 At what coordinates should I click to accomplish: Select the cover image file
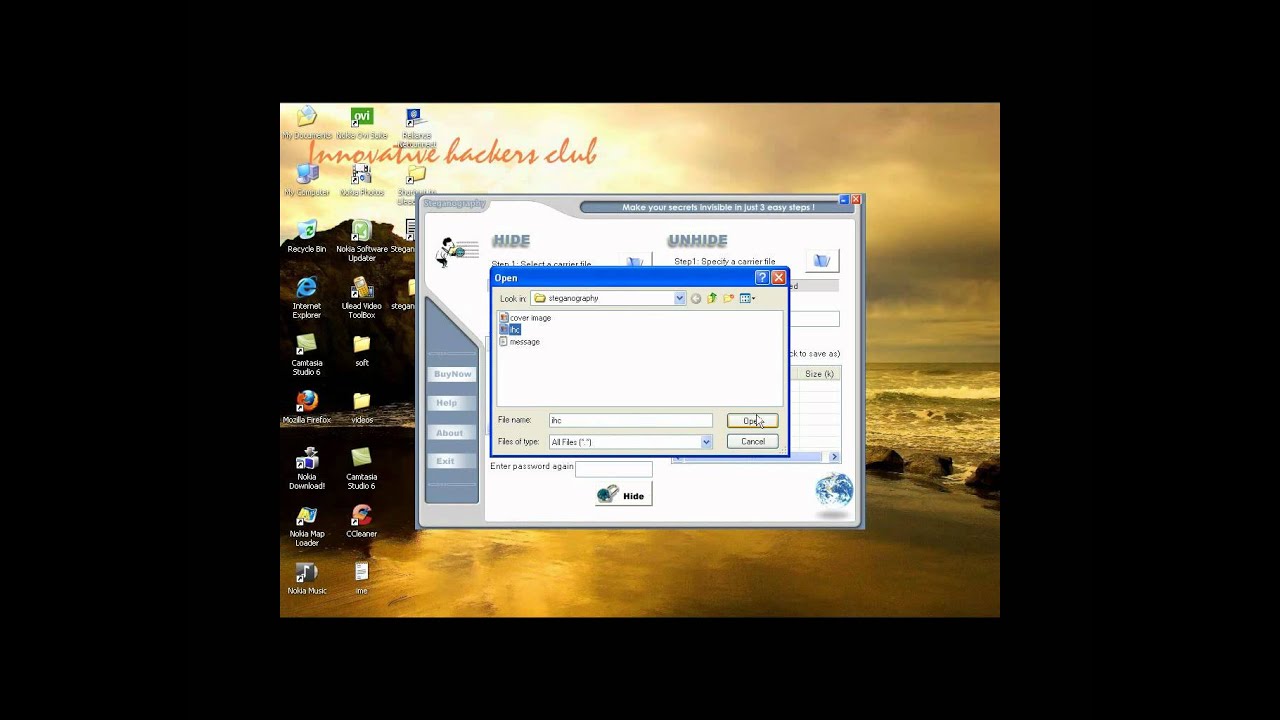525,317
